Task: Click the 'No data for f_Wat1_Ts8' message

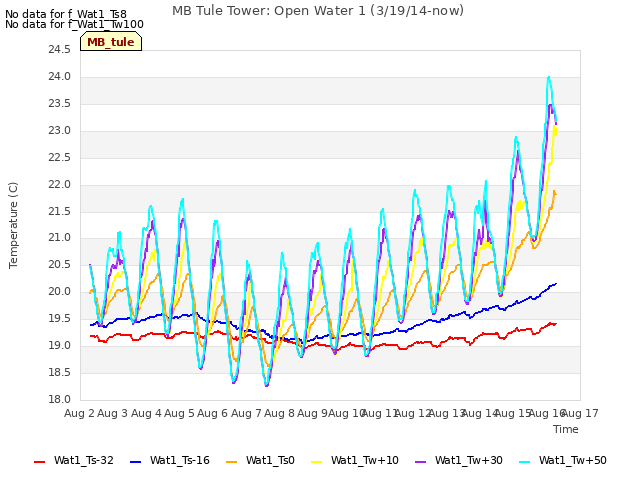Action: (x=66, y=14)
